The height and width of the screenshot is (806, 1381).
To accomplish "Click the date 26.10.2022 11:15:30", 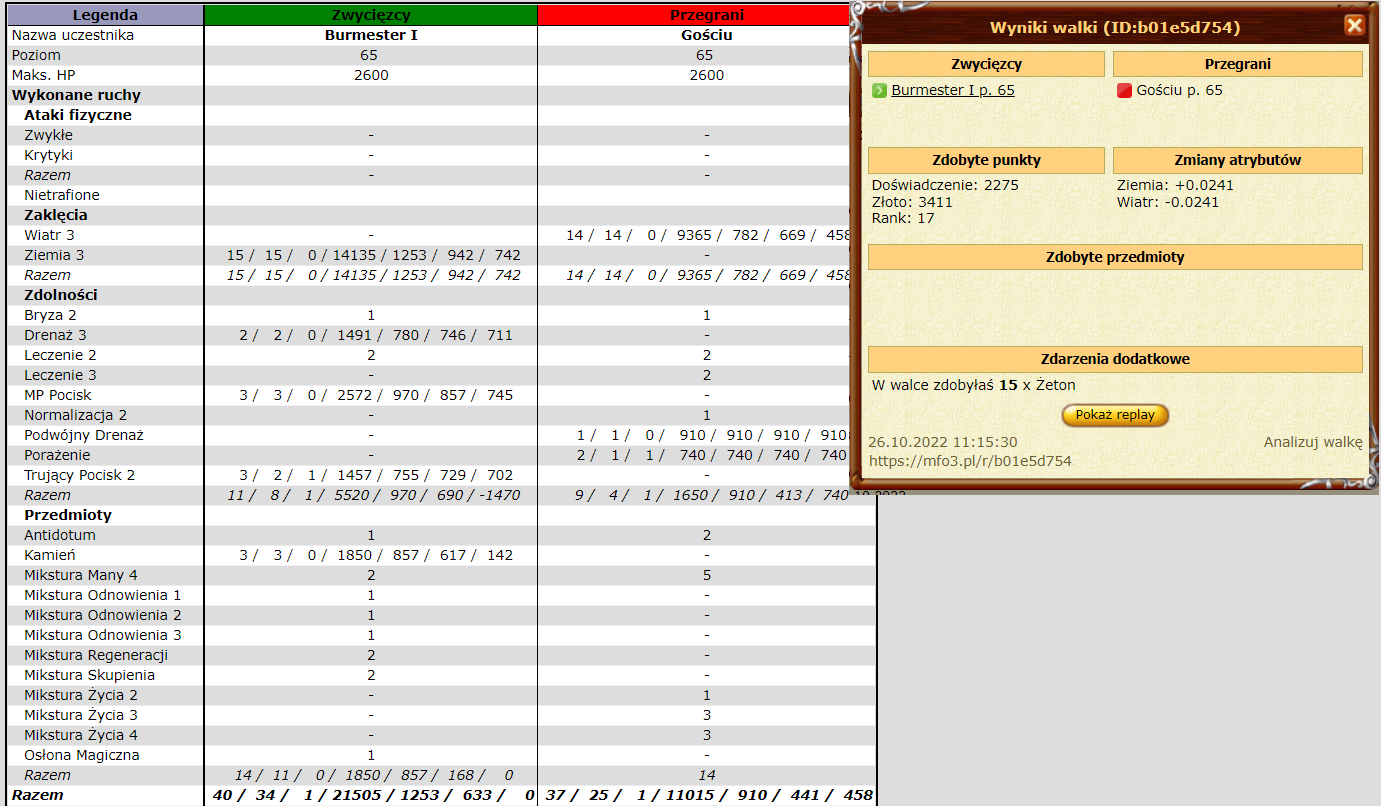I will (x=943, y=442).
